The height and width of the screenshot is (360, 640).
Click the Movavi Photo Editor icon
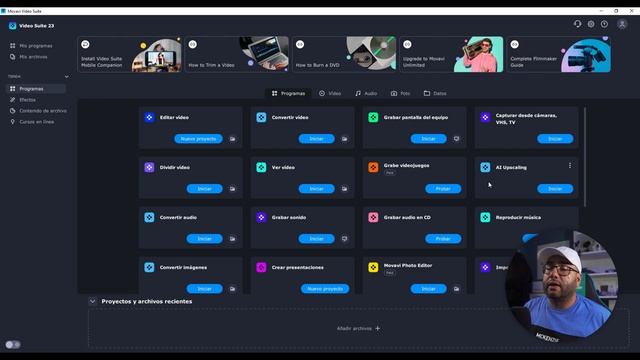(x=373, y=267)
